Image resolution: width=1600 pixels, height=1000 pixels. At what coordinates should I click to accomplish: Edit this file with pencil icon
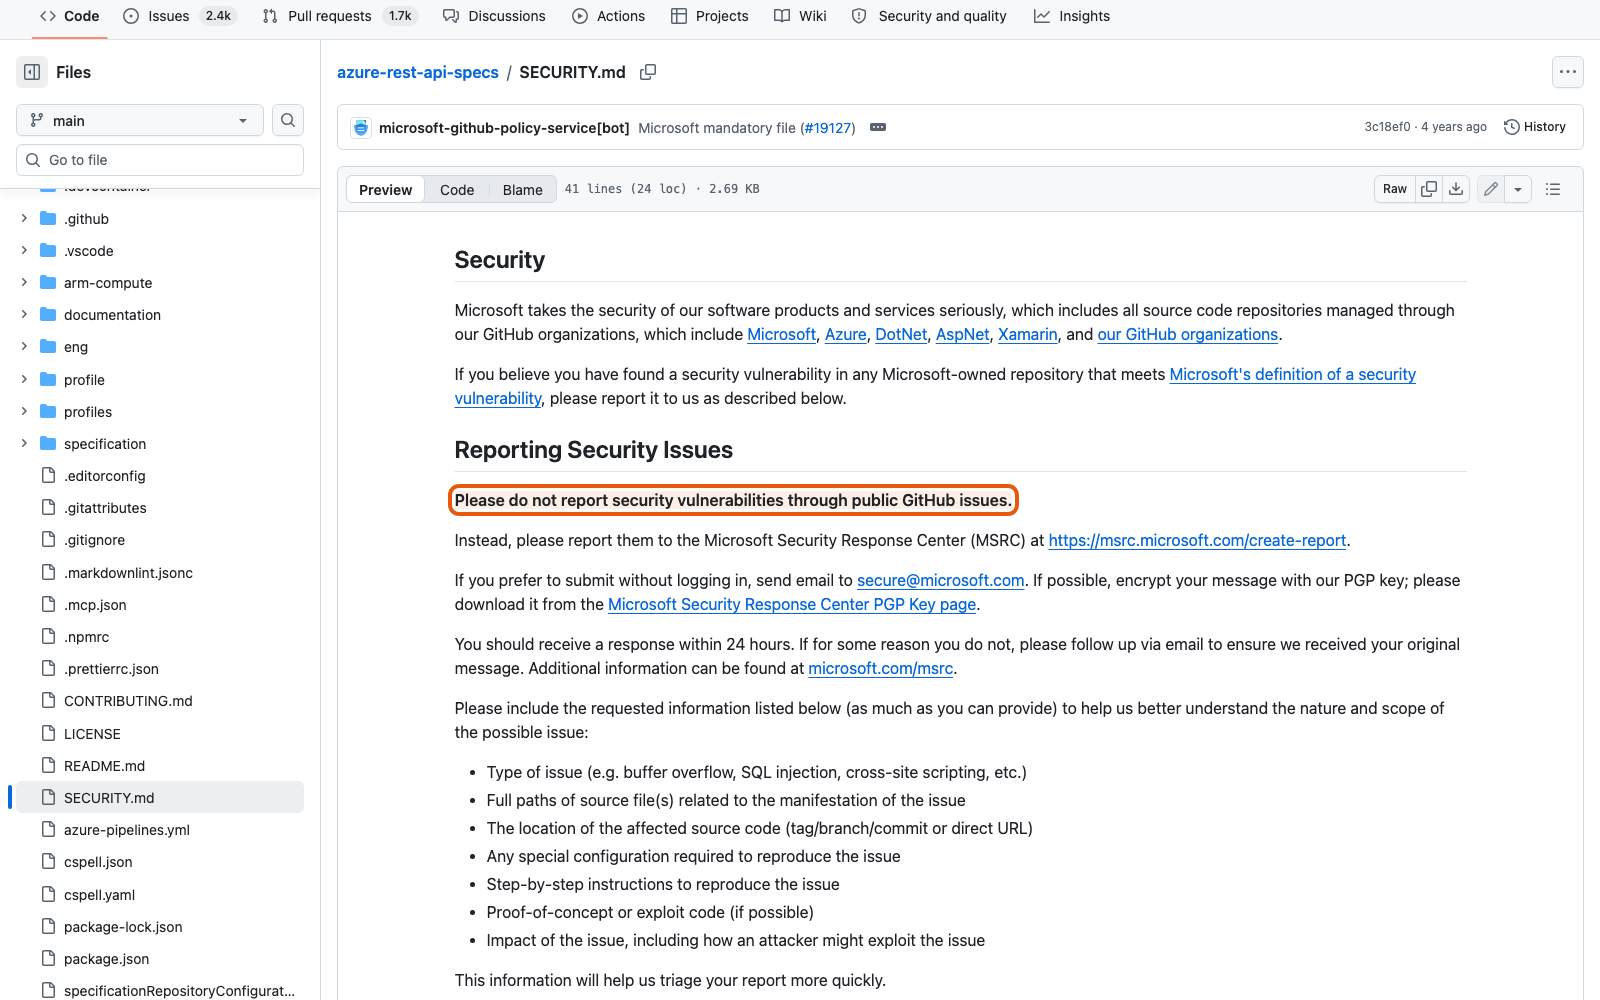[1490, 189]
